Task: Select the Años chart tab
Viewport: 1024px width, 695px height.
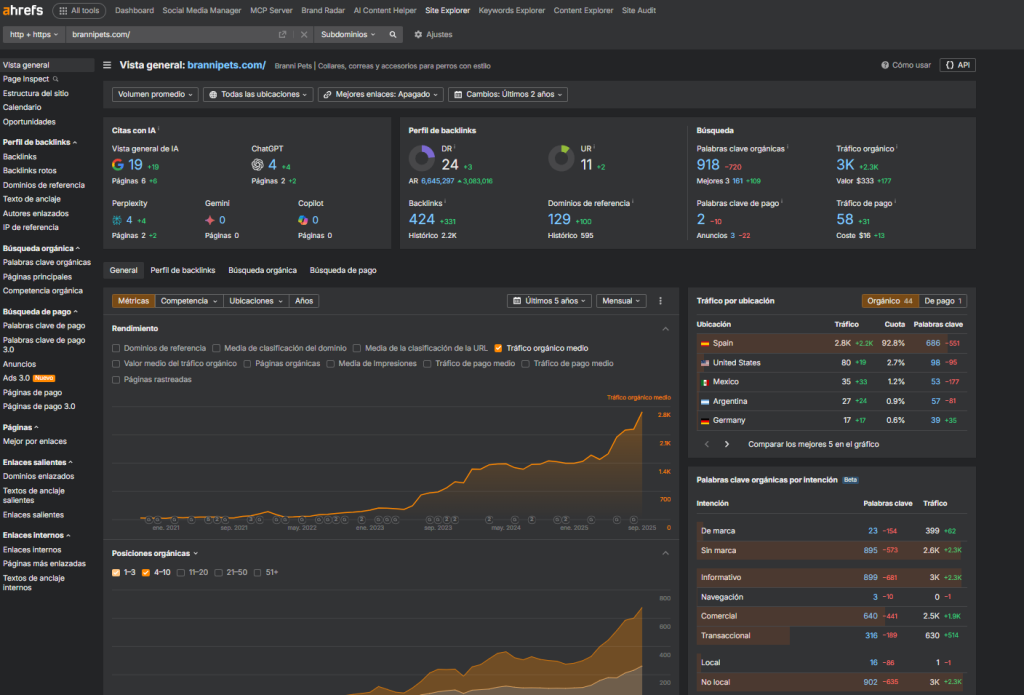Action: (304, 301)
